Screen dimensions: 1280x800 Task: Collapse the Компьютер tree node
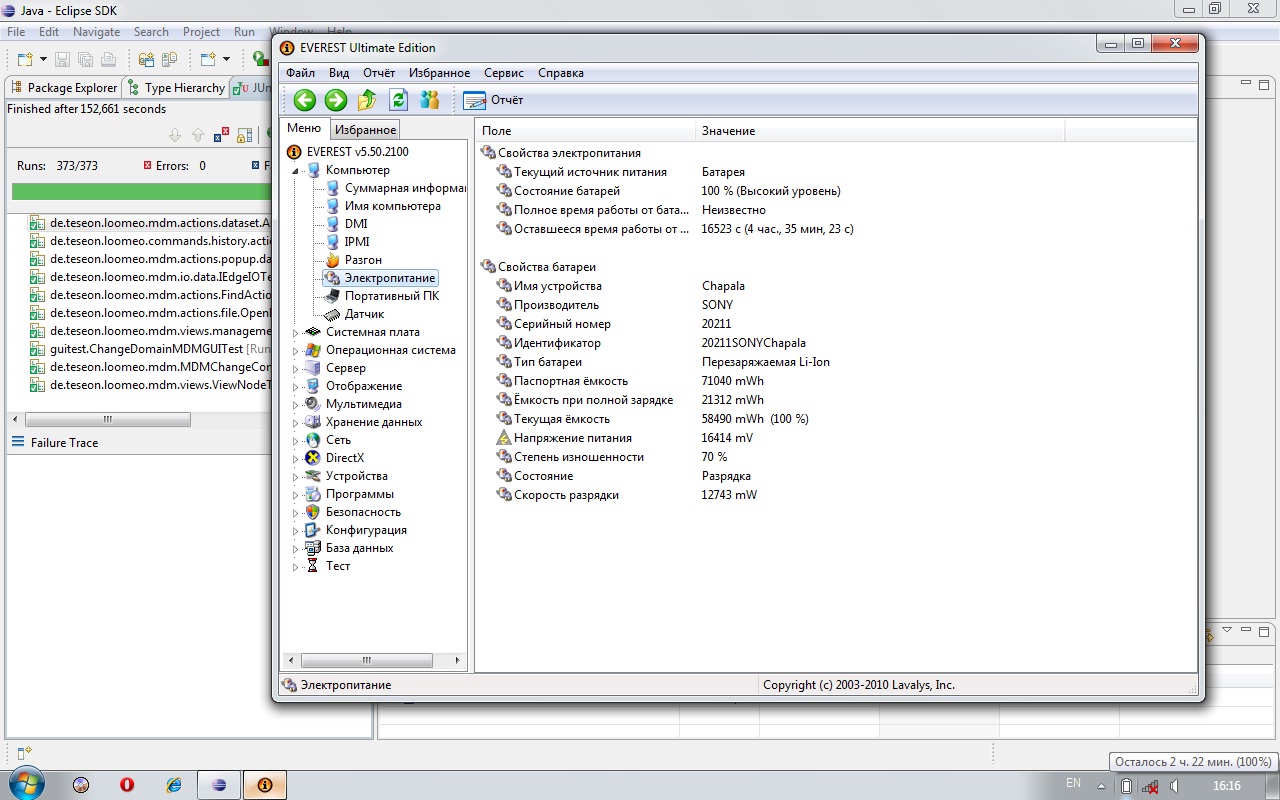[296, 171]
